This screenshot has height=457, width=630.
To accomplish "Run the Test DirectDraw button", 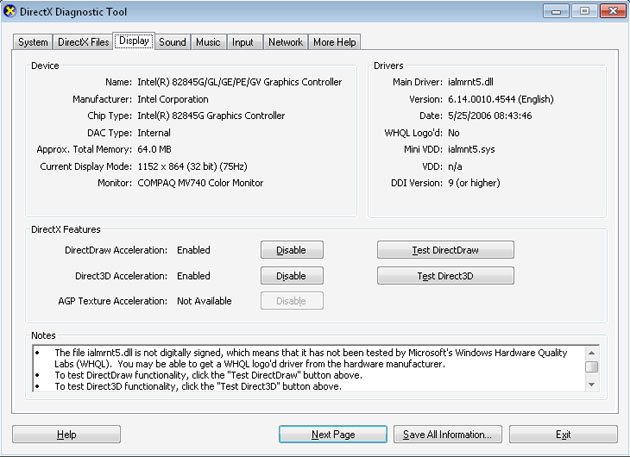I will [x=445, y=250].
